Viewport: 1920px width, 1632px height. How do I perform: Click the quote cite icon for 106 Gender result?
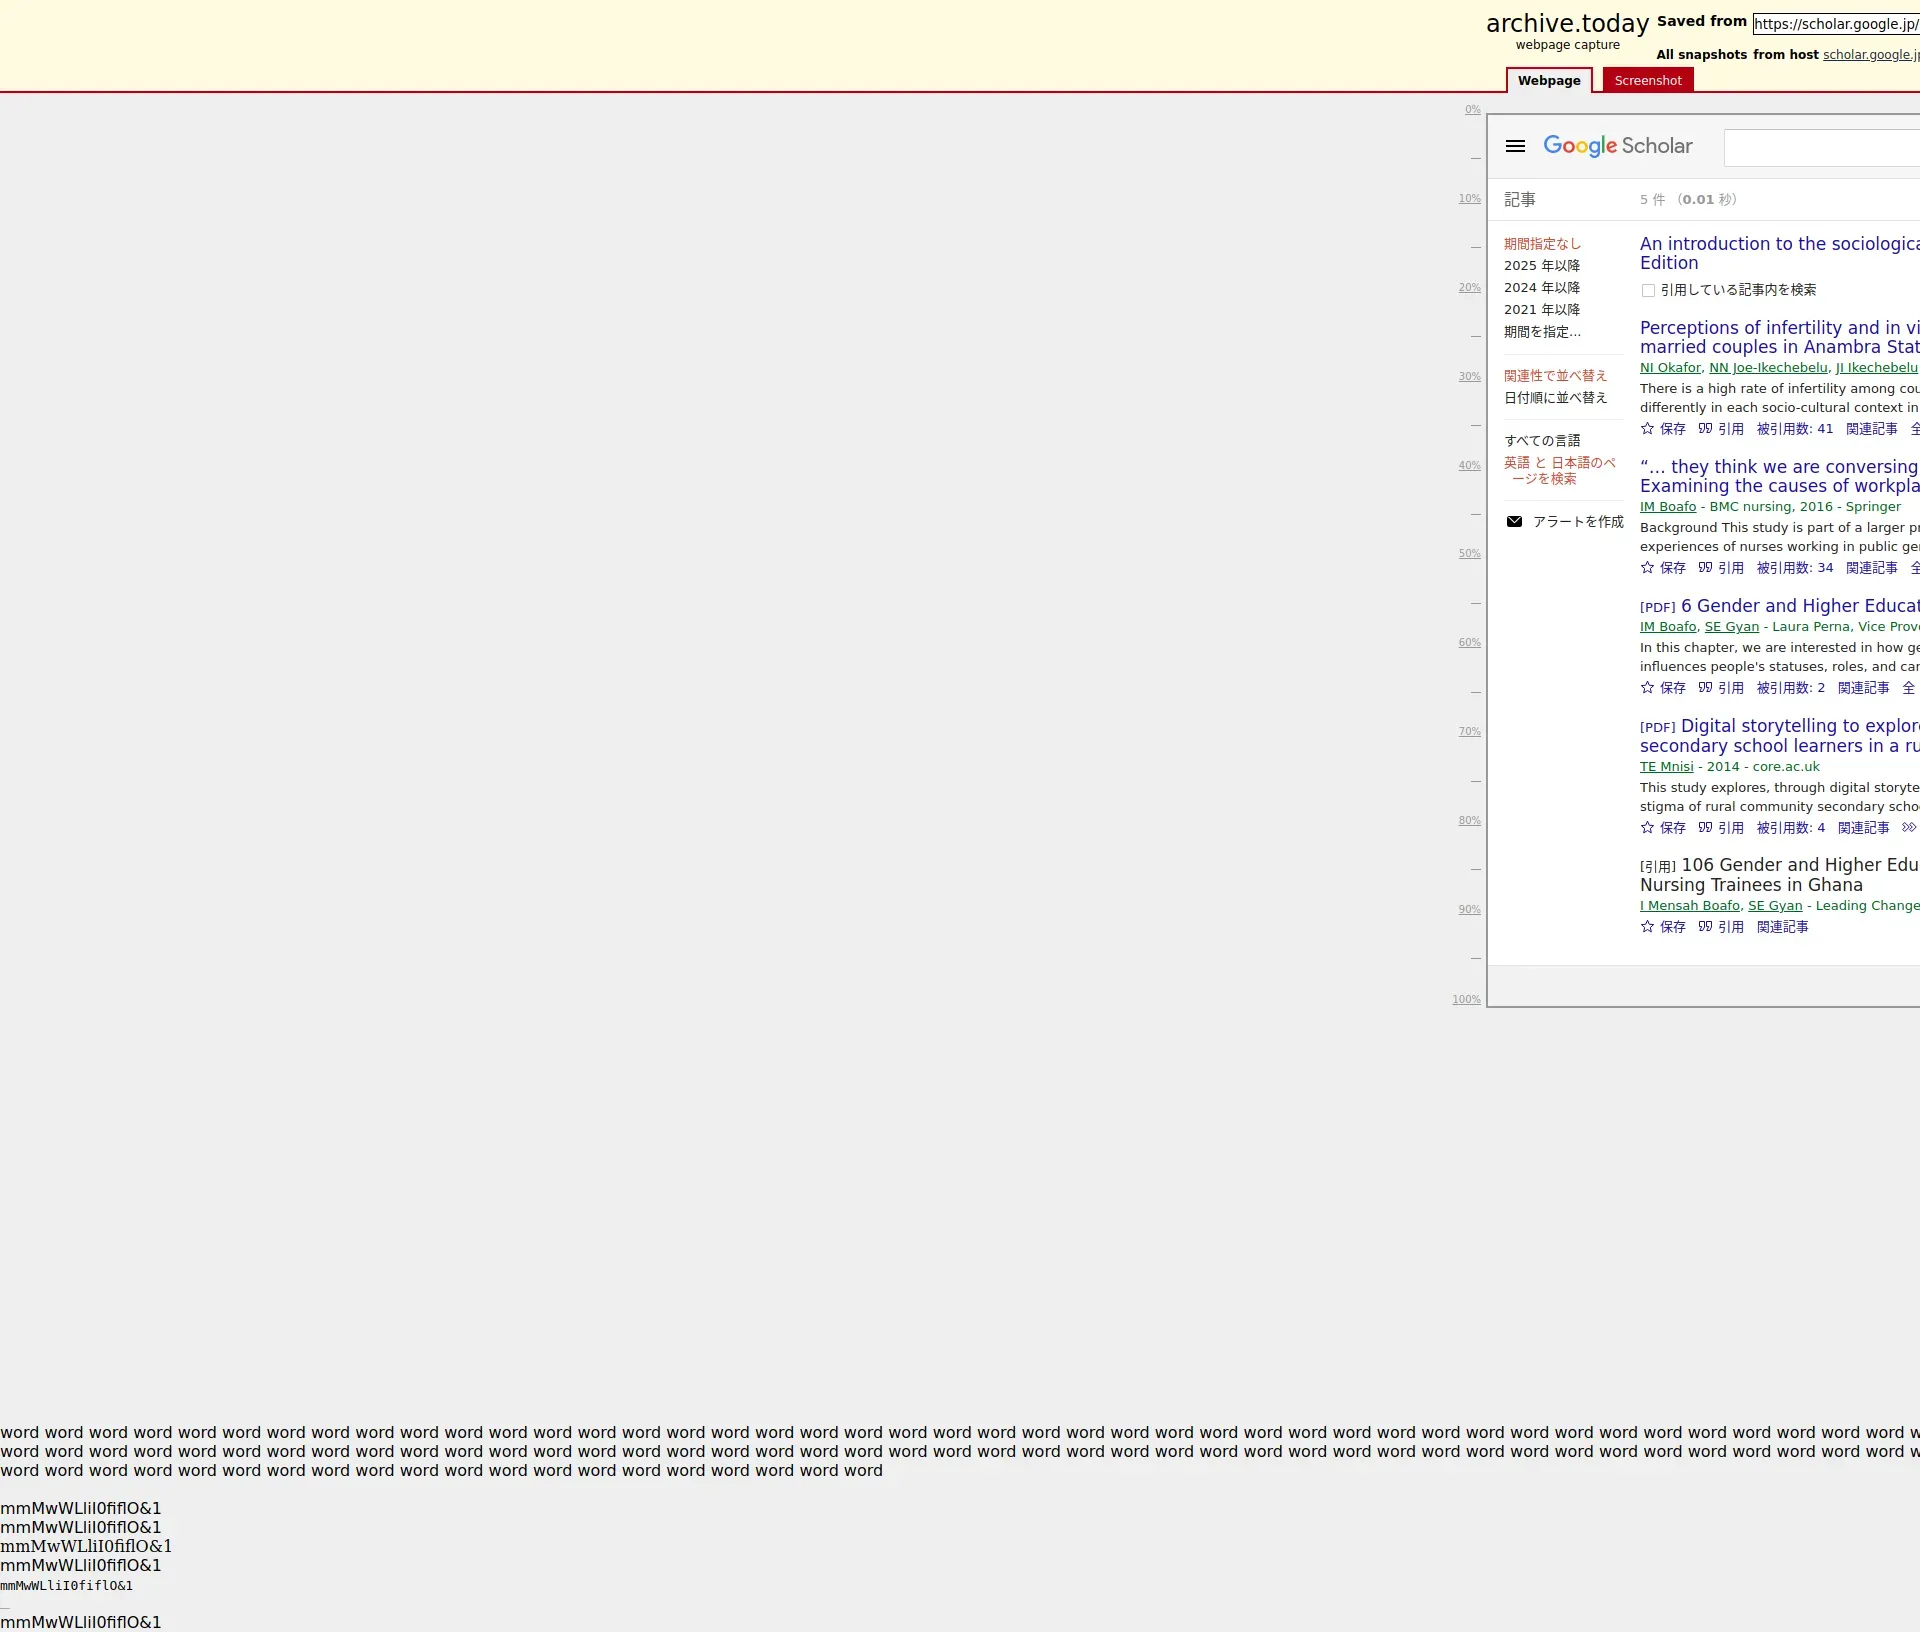coord(1705,927)
